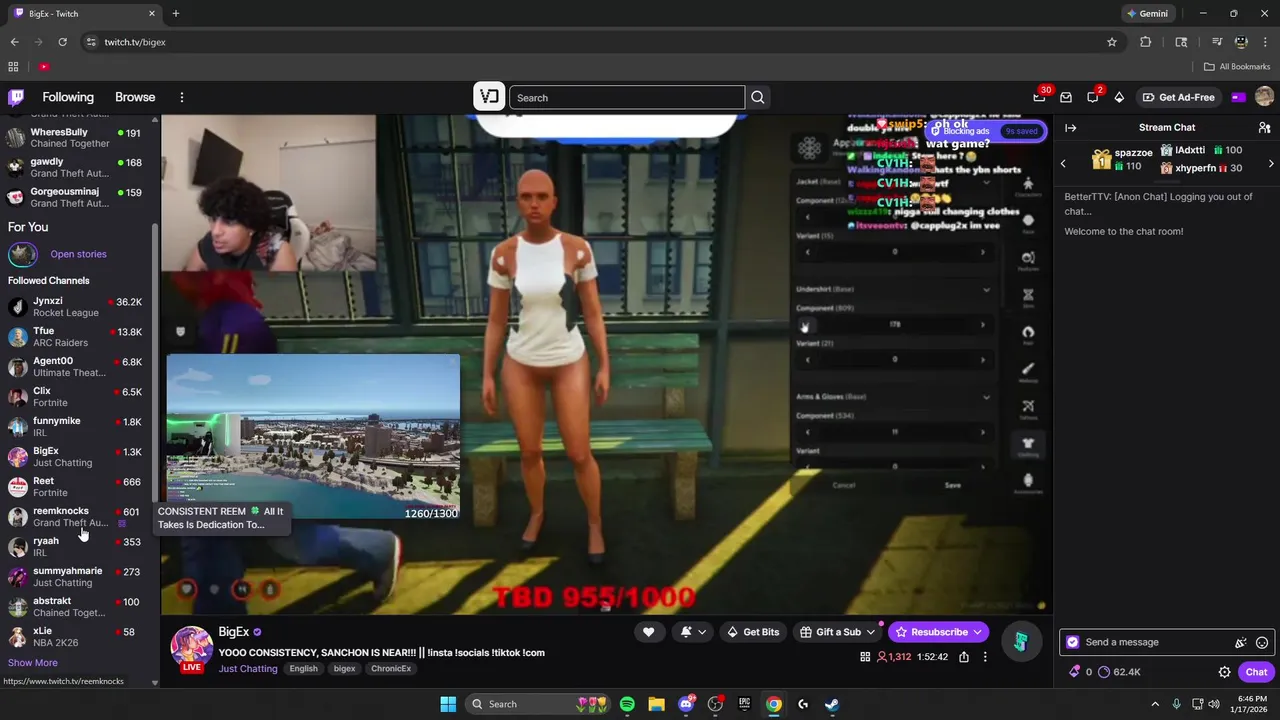
Task: Click the bigex stream tag
Action: [x=344, y=669]
